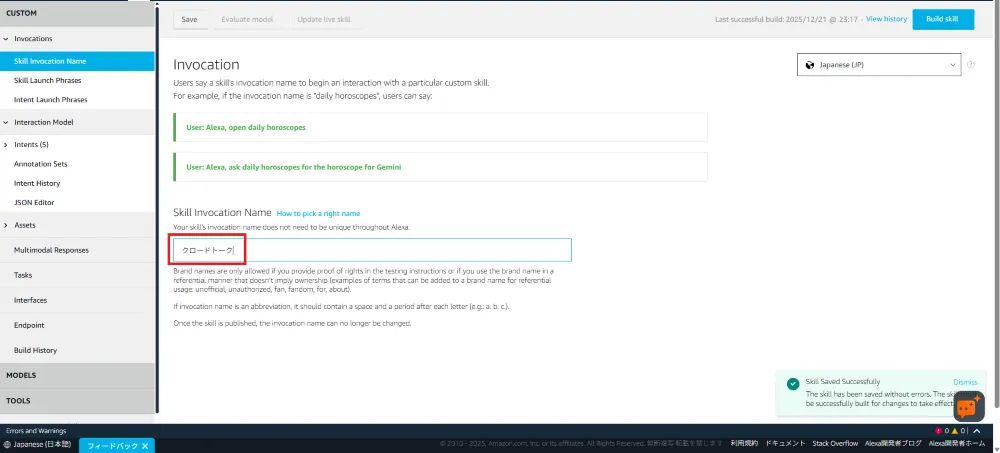The height and width of the screenshot is (453, 1000).
Task: Click the orange chat assistant icon
Action: pos(968,405)
